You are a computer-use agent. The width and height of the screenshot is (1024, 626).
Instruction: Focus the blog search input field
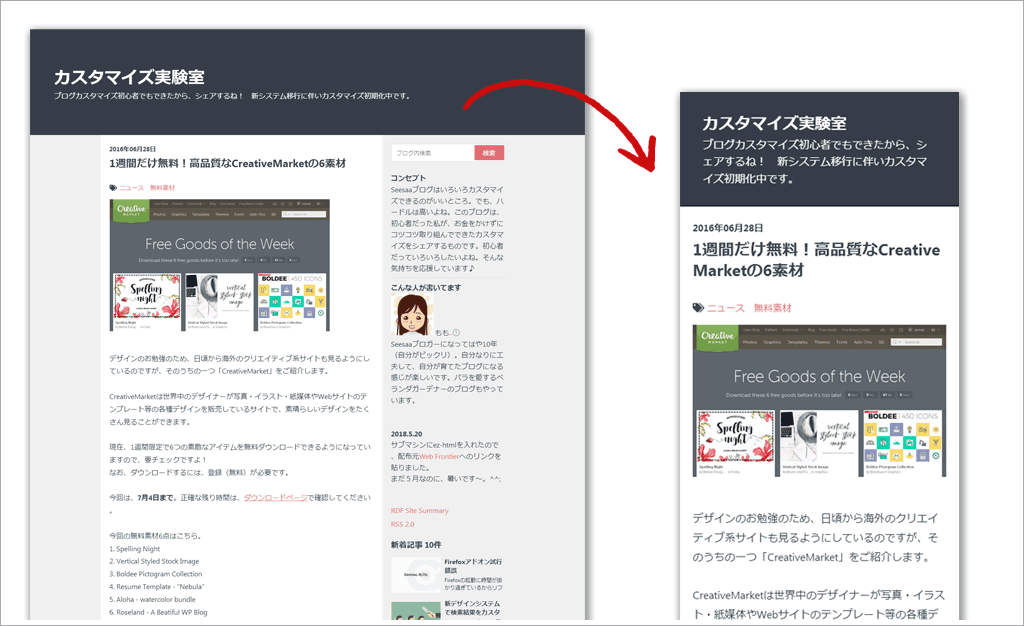pos(432,153)
